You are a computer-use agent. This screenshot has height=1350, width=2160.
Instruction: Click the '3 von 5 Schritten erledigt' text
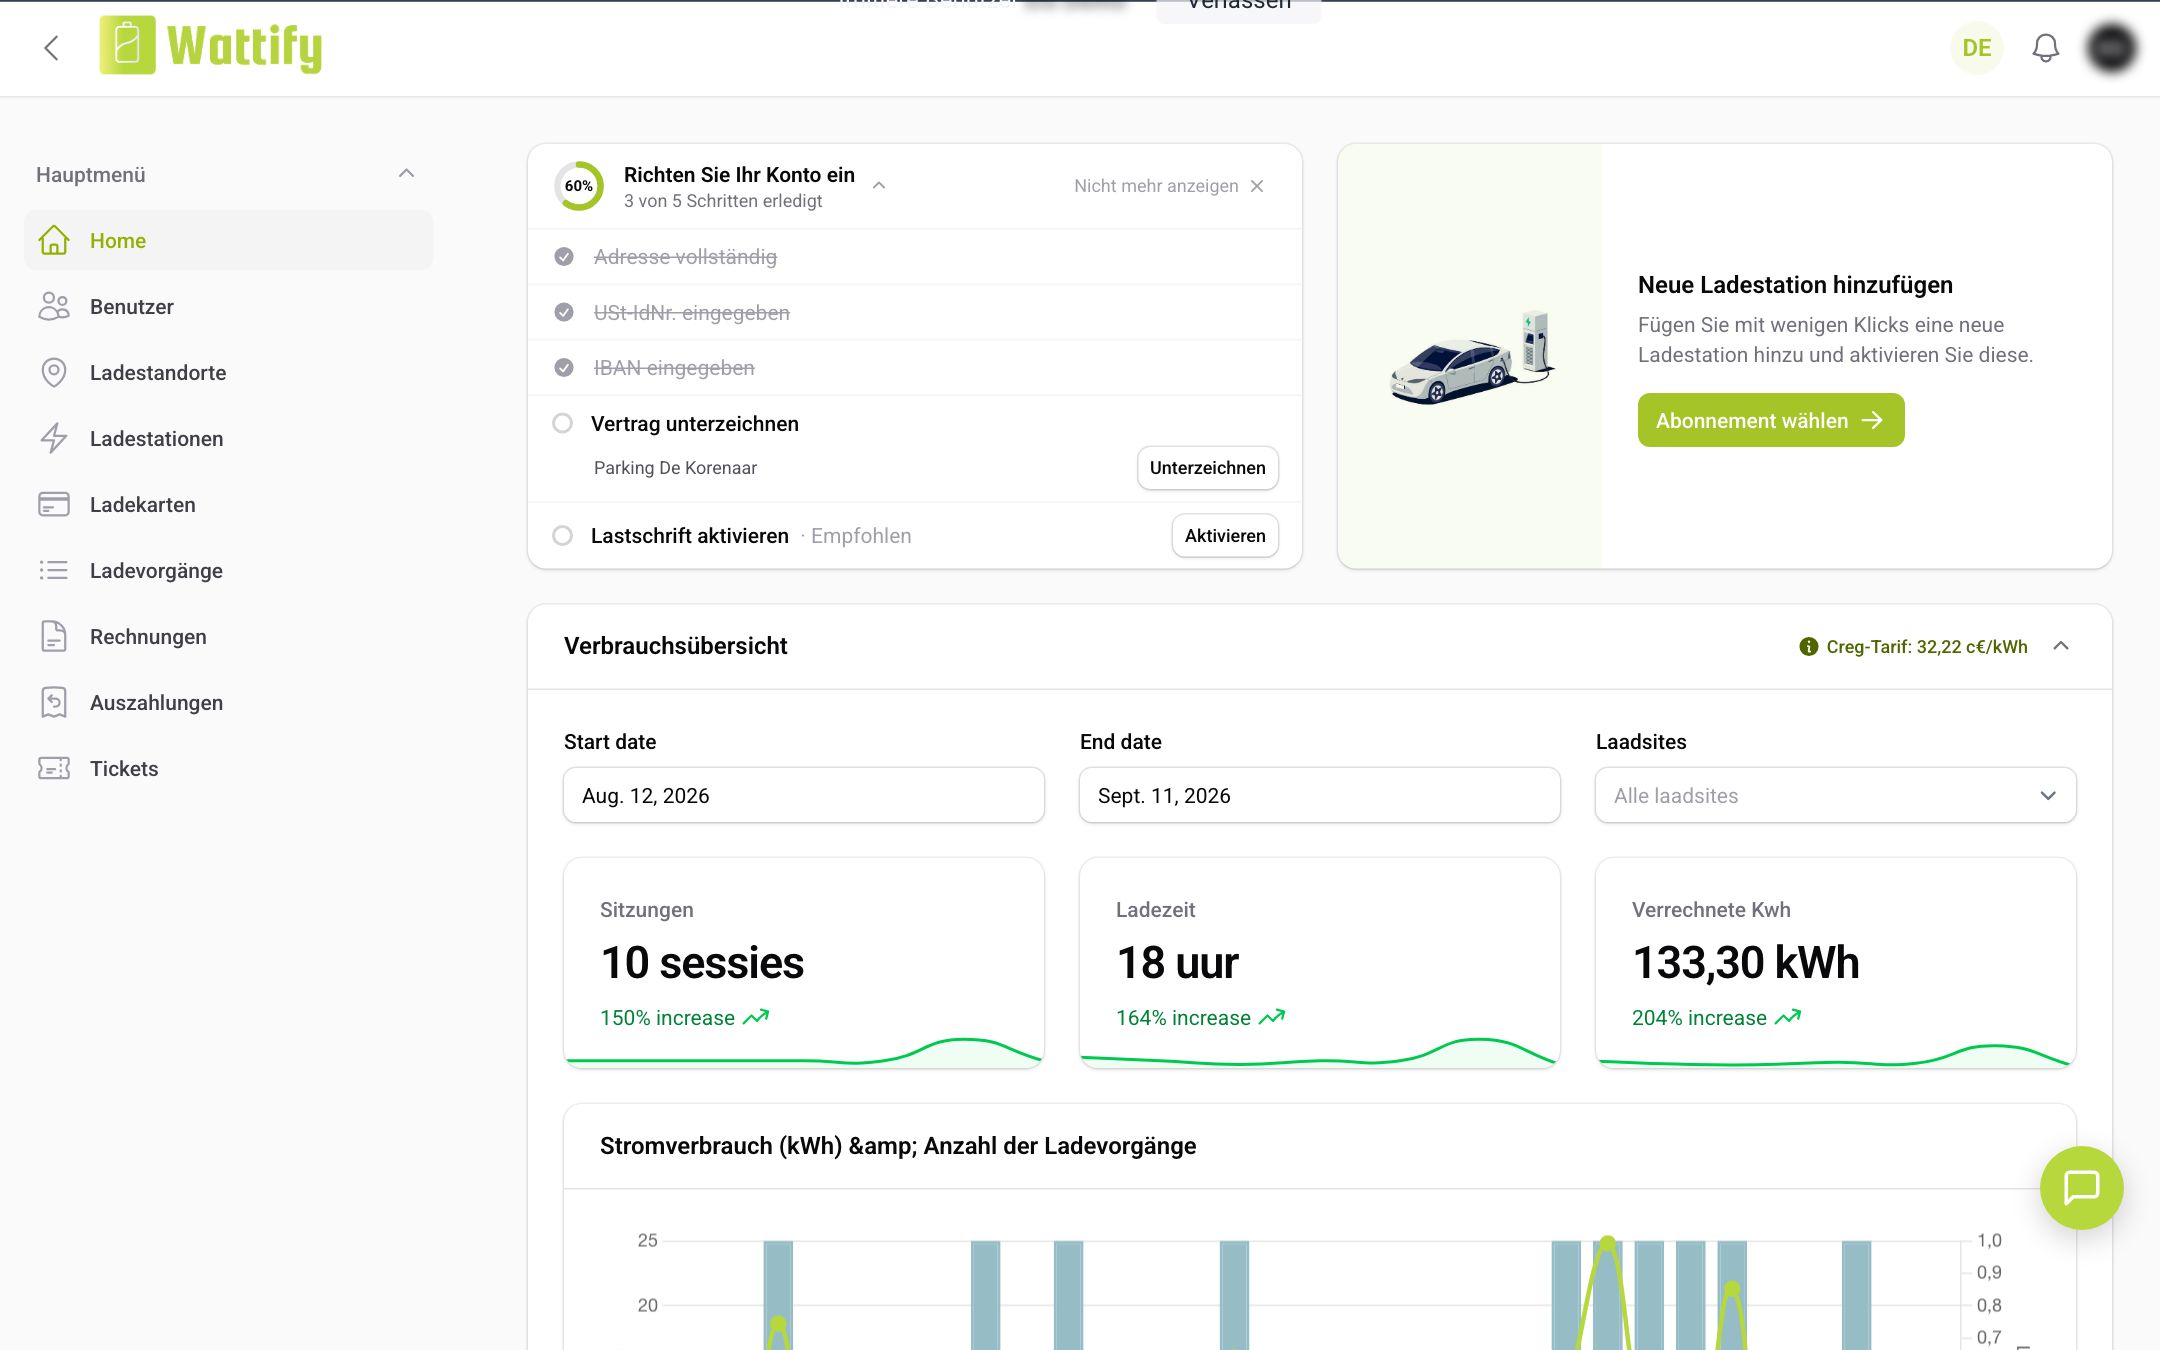pyautogui.click(x=723, y=201)
